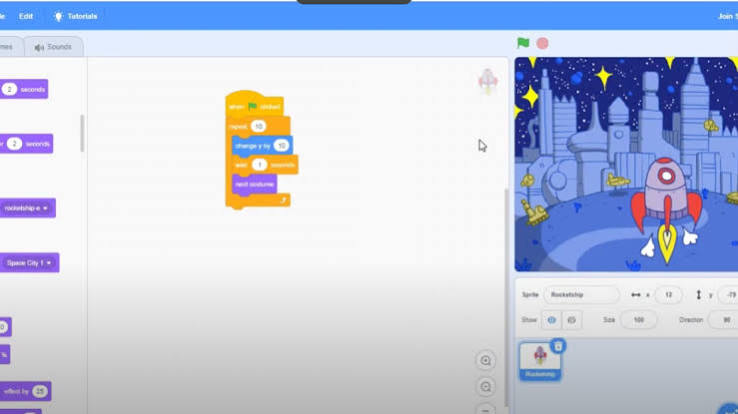Click the 'effect by 25' looks block
The width and height of the screenshot is (738, 414).
click(25, 391)
